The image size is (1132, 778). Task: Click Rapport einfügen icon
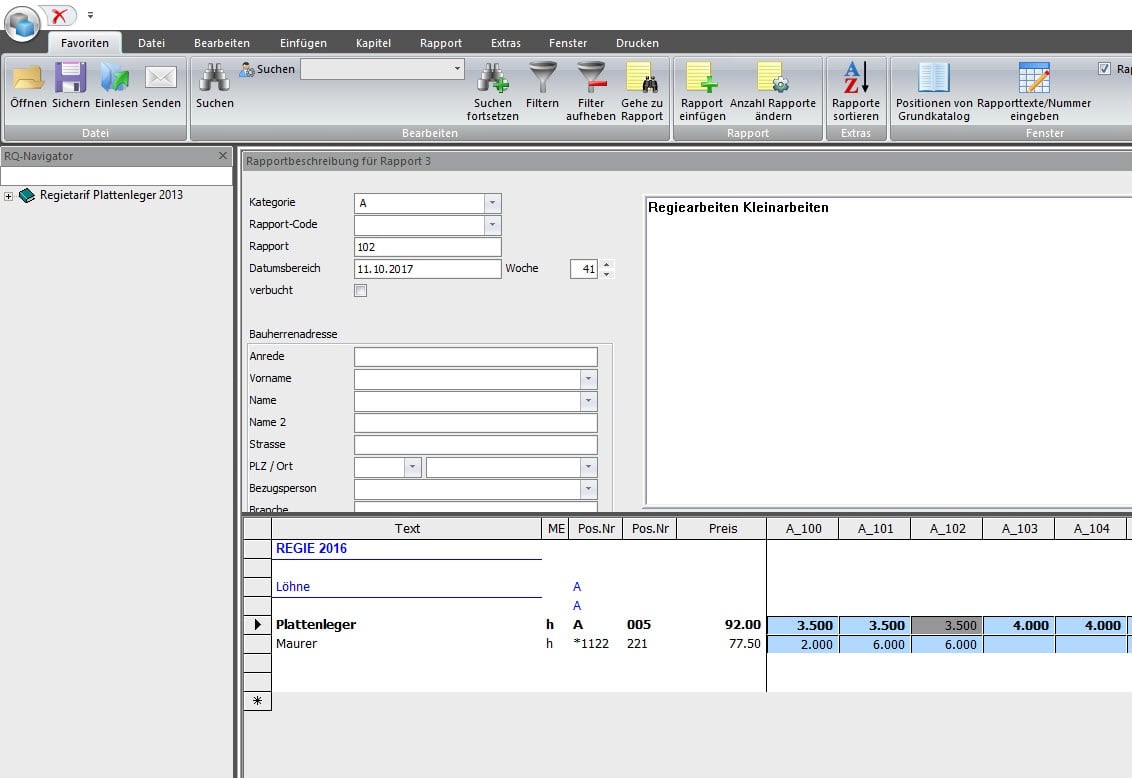click(701, 78)
